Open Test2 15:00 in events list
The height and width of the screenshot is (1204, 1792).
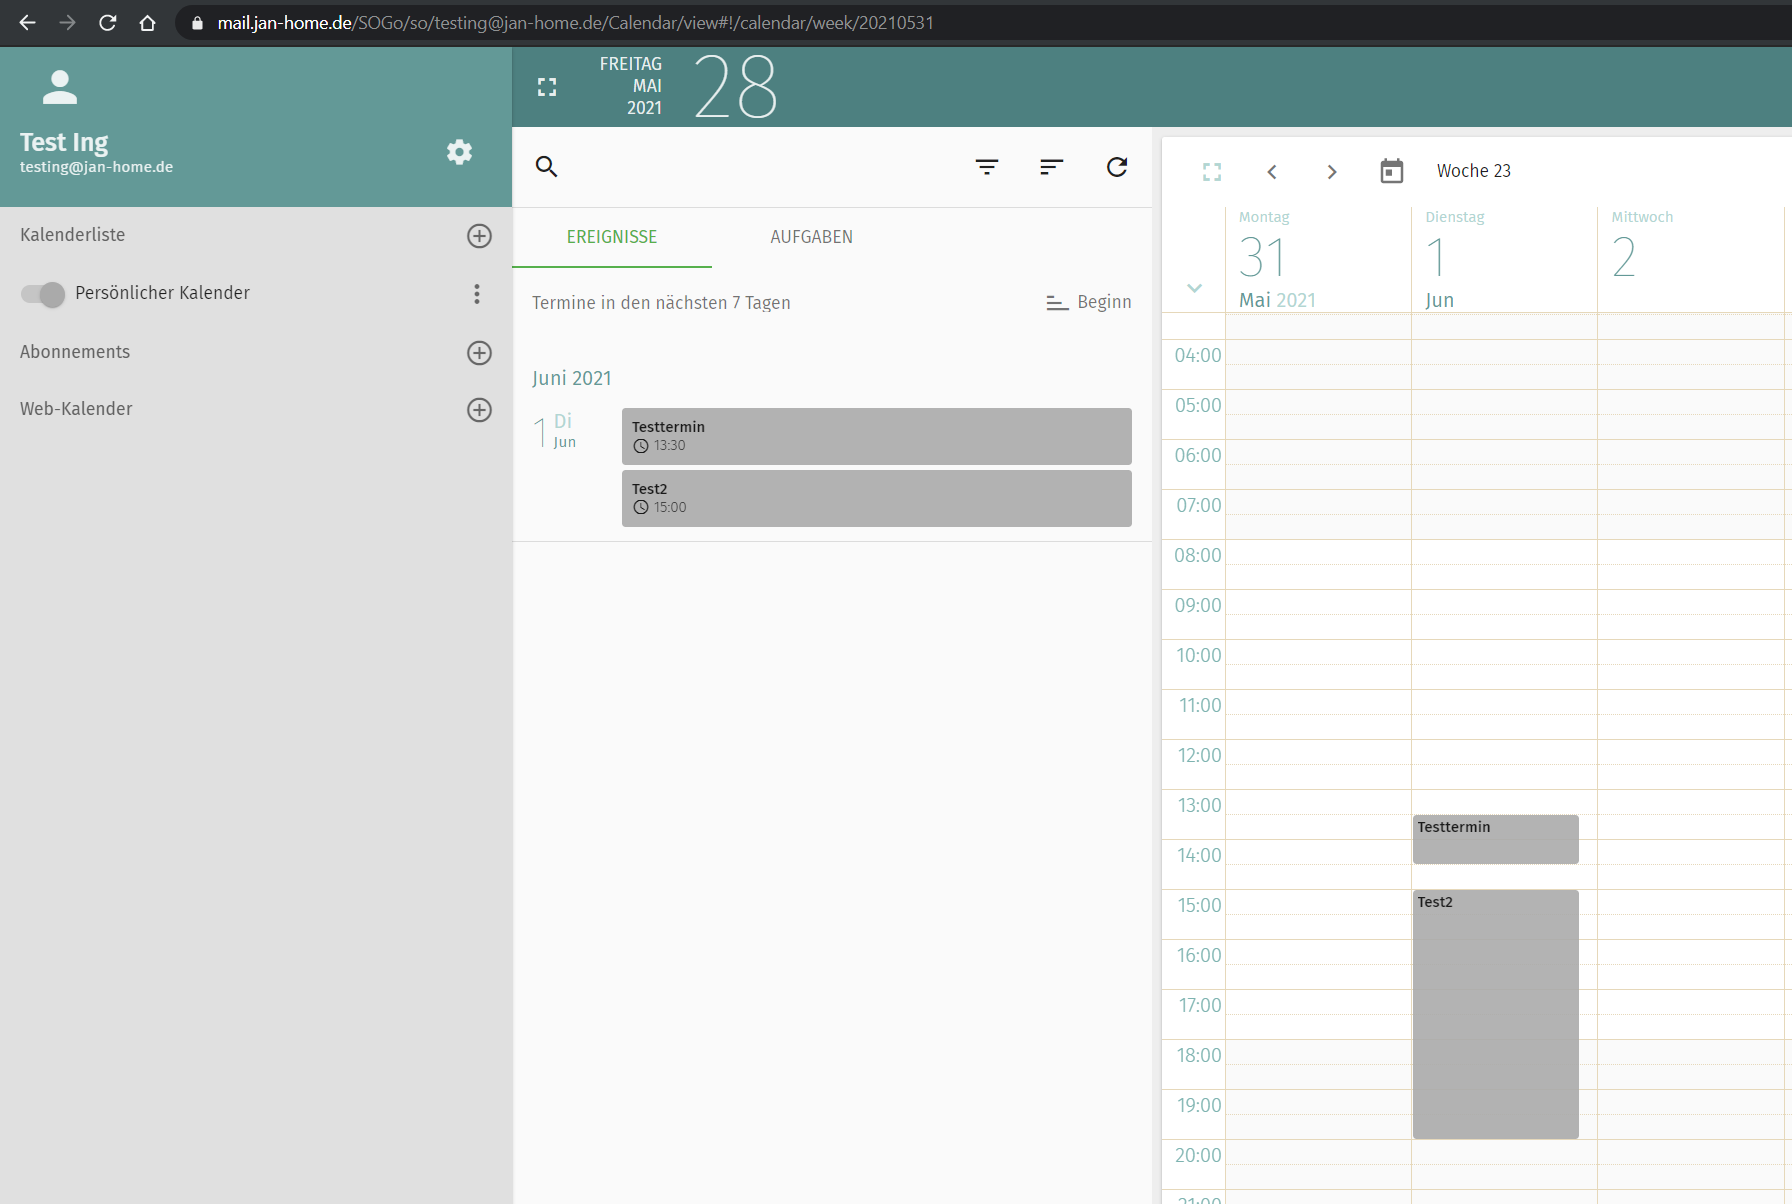point(876,498)
